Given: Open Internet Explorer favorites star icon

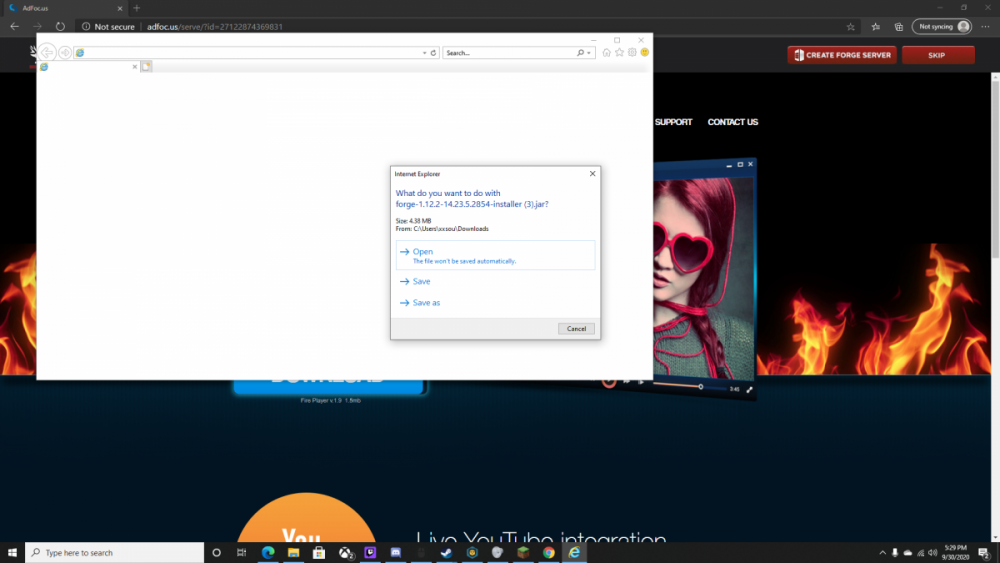Looking at the screenshot, I should click(x=620, y=53).
